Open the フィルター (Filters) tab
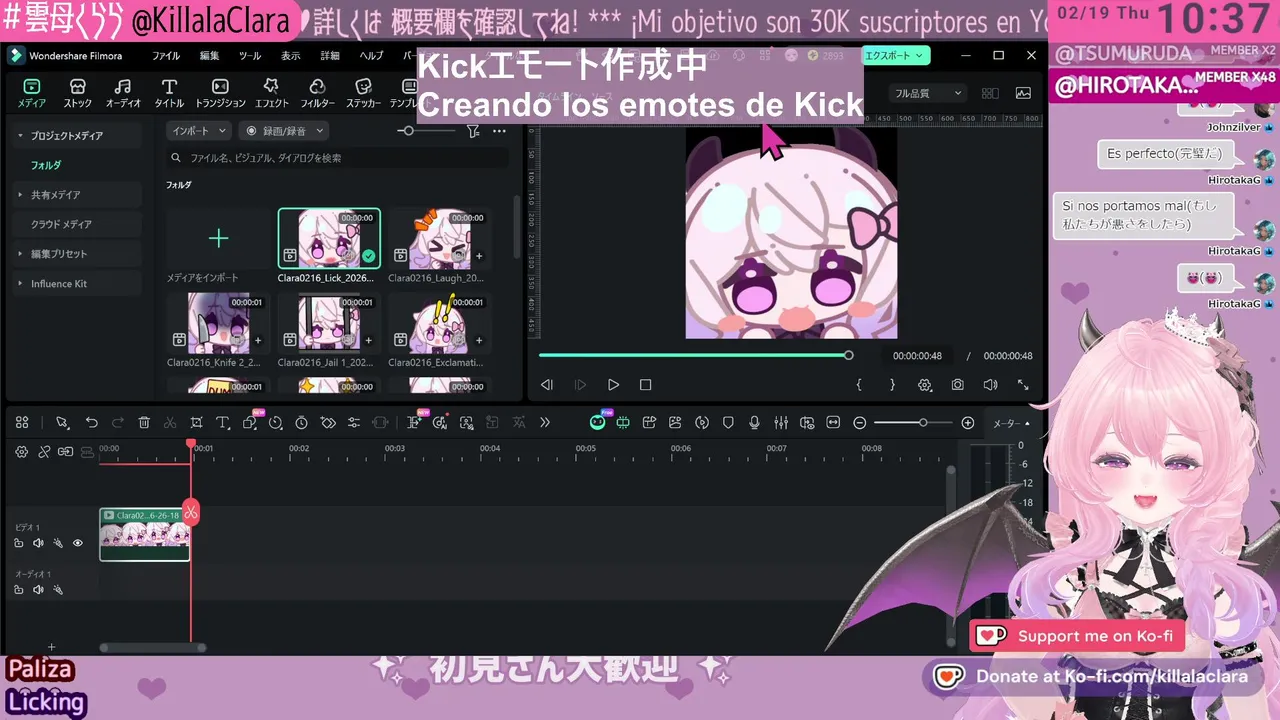This screenshot has width=1280, height=720. 317,93
